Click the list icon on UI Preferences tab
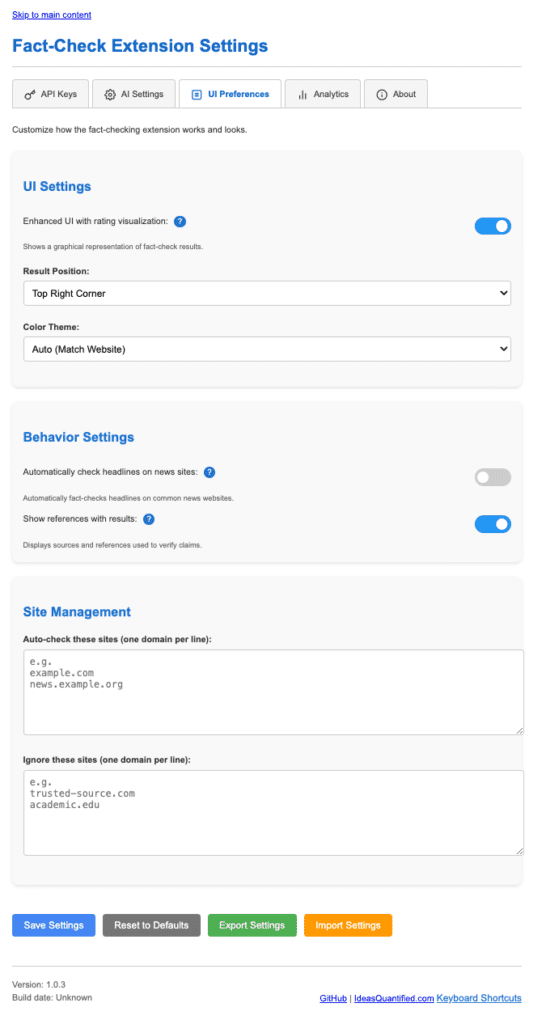This screenshot has height=1024, width=546. [x=197, y=95]
